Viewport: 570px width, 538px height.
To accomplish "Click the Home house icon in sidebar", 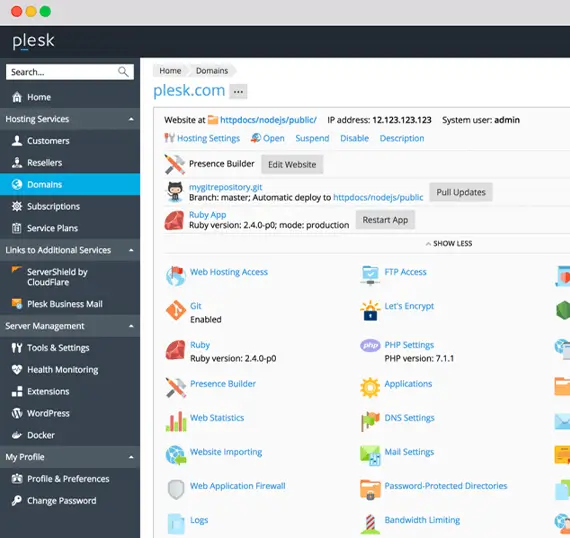I will [17, 97].
